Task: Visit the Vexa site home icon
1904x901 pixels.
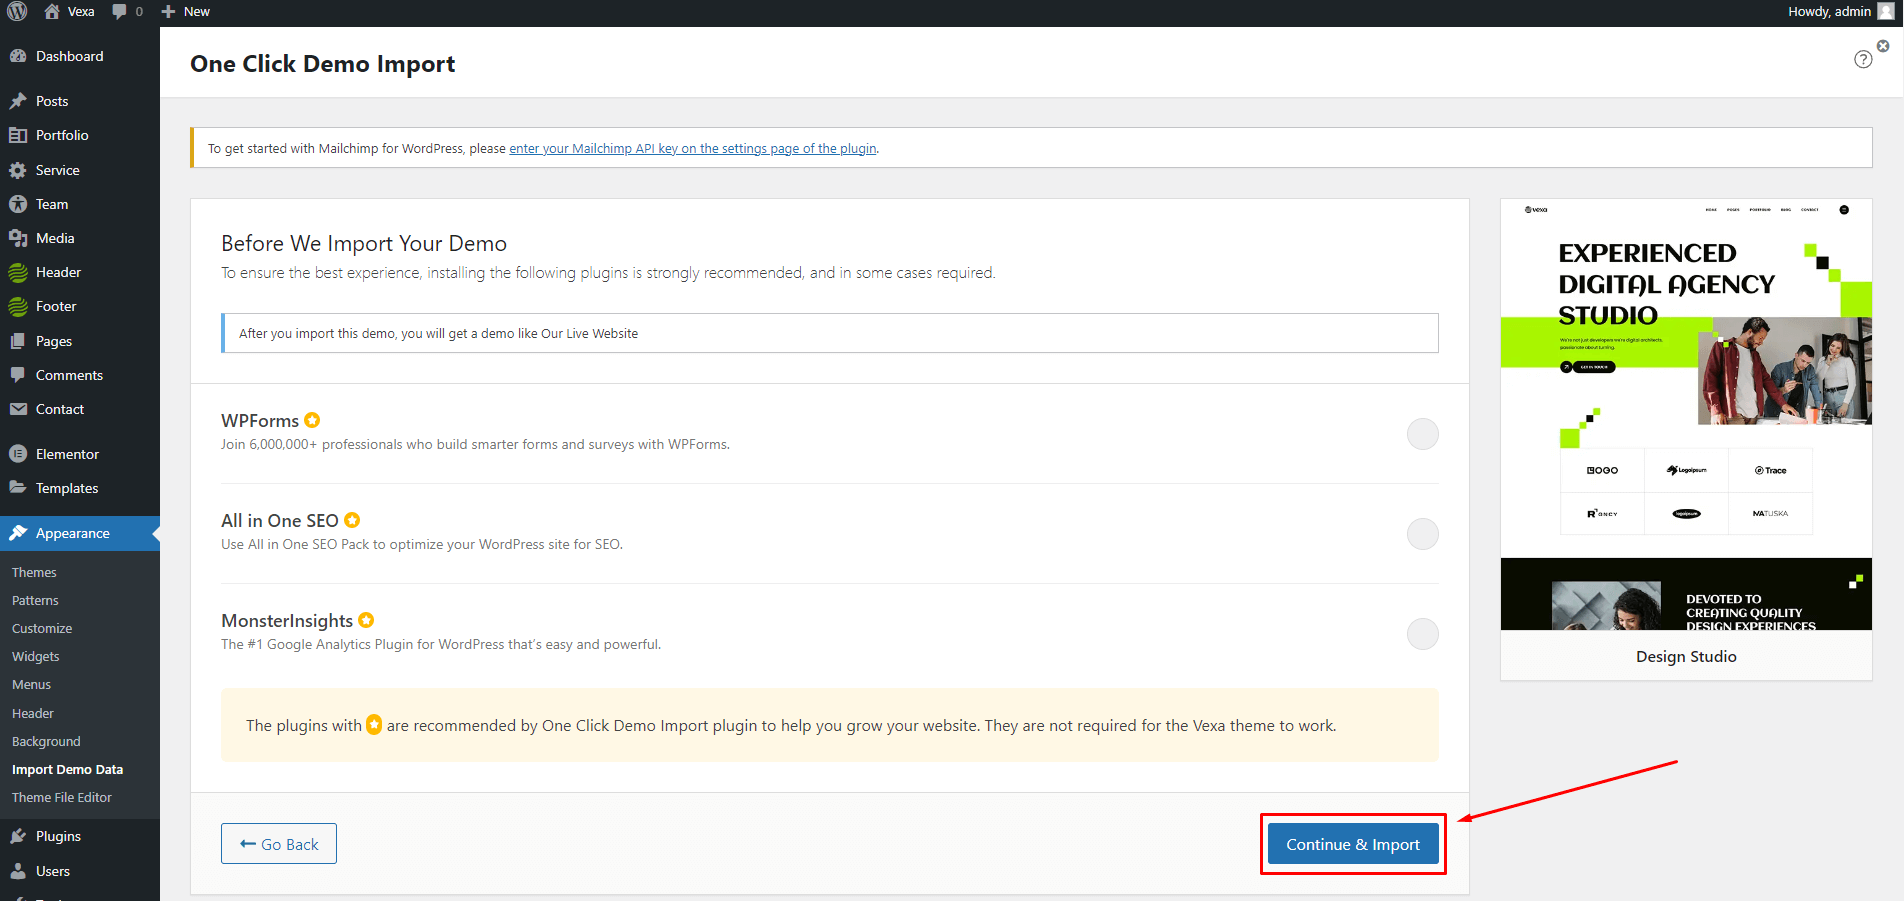Action: click(x=52, y=12)
